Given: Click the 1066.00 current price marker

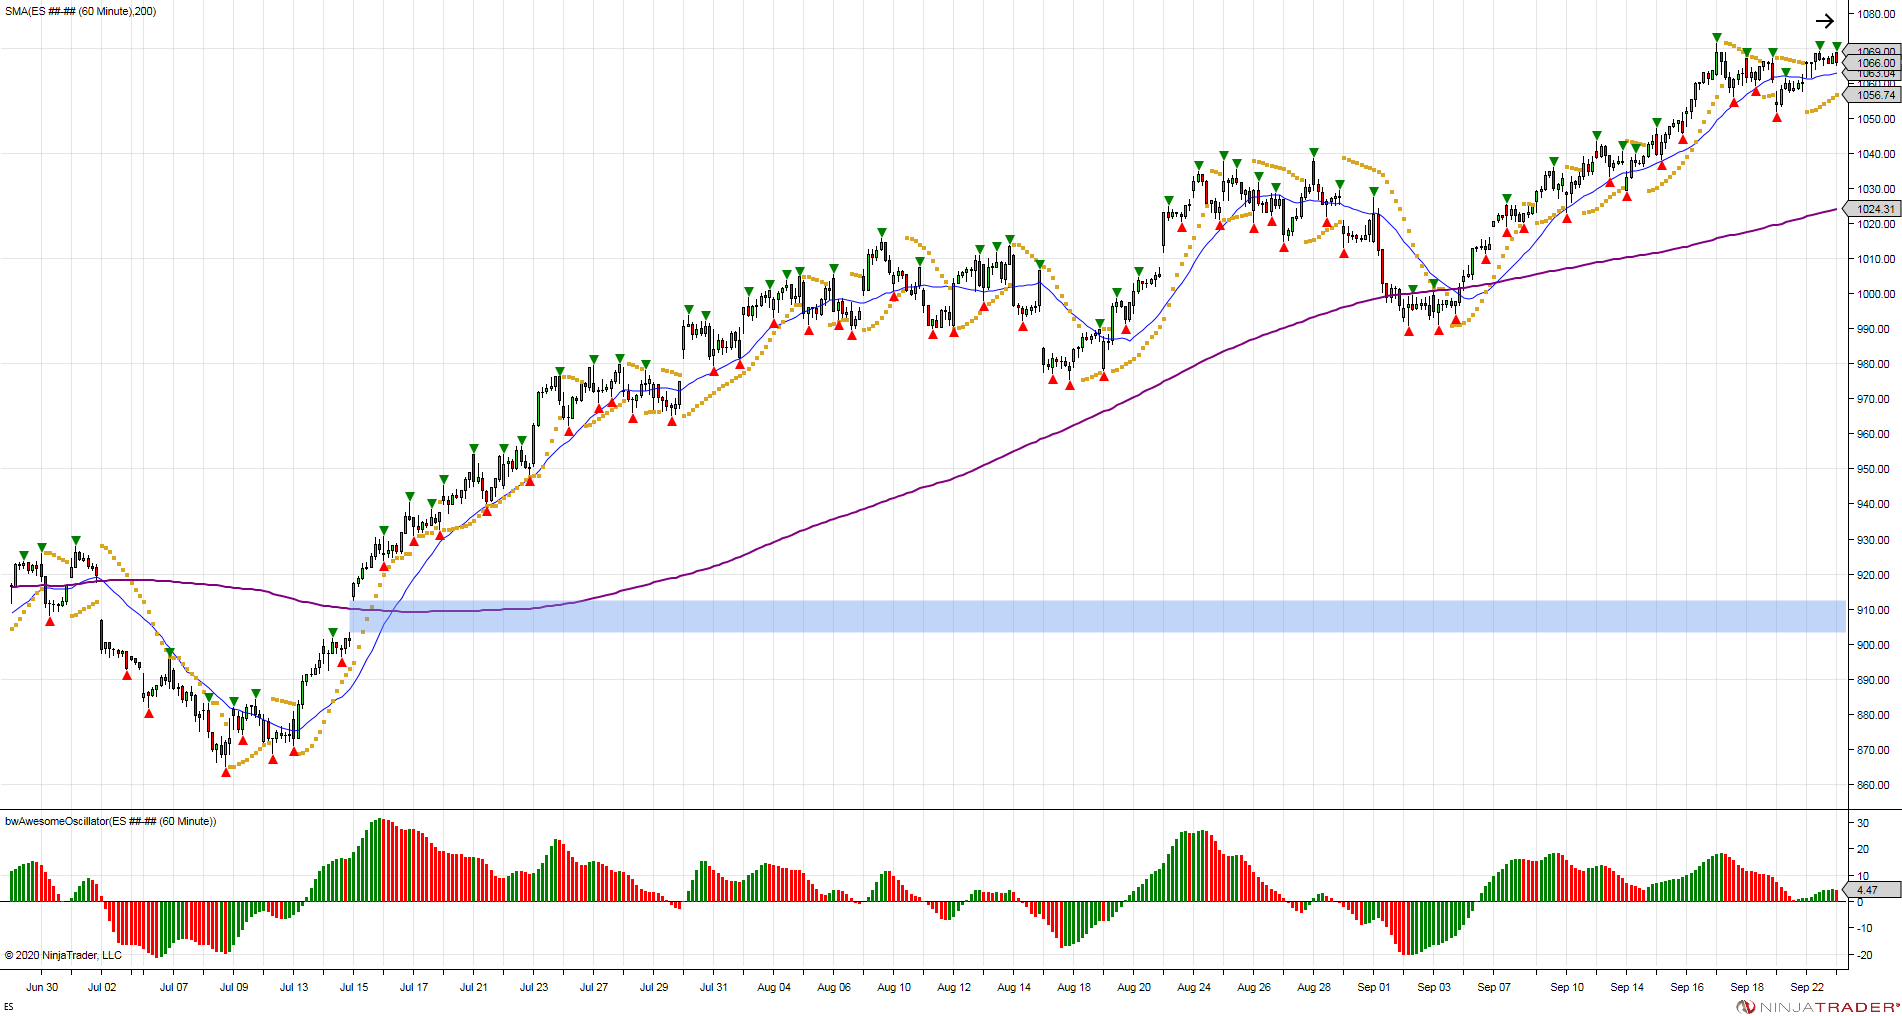Looking at the screenshot, I should pyautogui.click(x=1875, y=63).
